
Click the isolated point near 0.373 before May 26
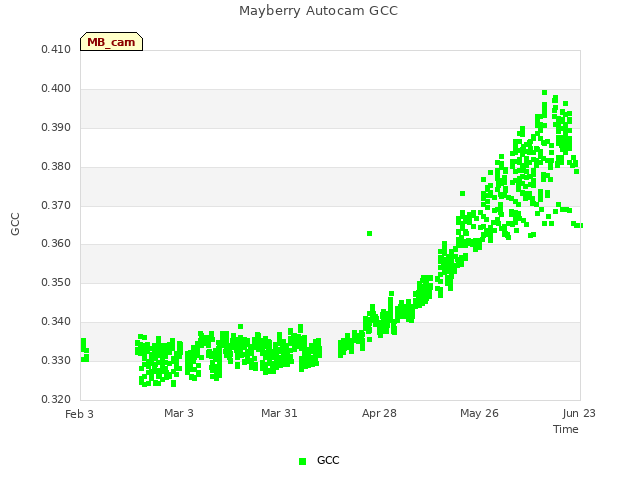462,193
